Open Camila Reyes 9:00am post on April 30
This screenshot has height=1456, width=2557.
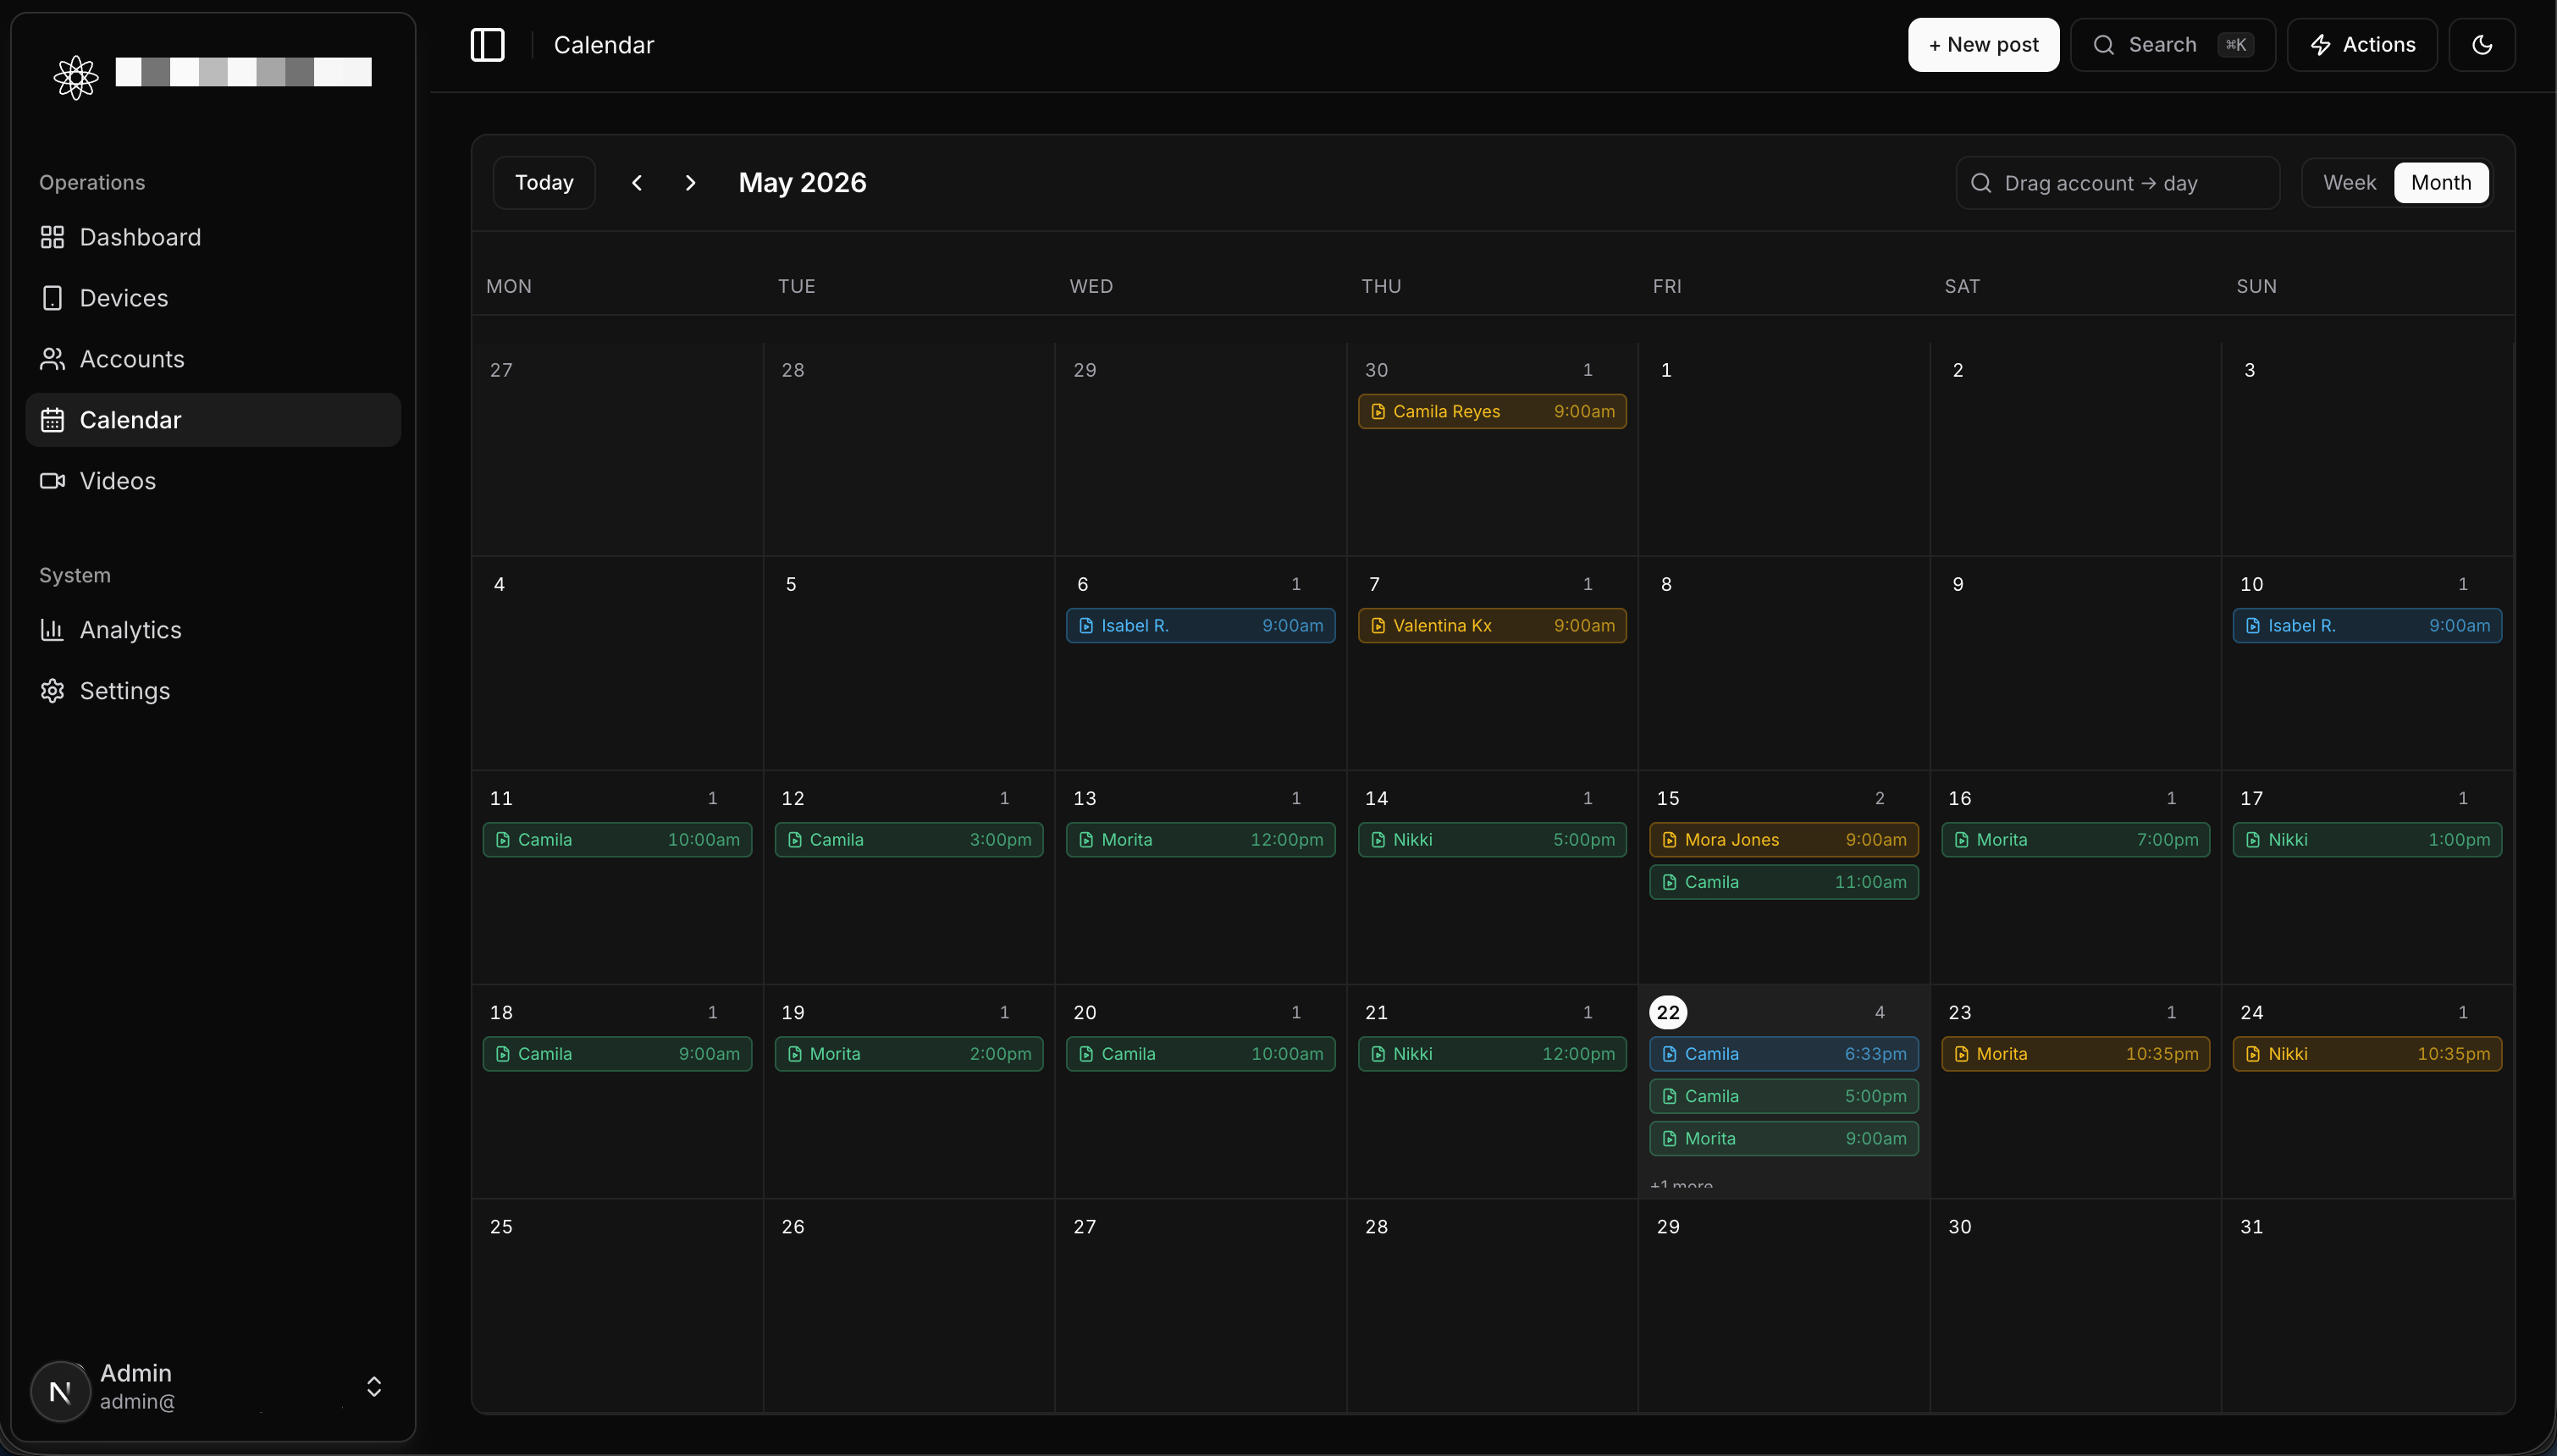[1492, 412]
